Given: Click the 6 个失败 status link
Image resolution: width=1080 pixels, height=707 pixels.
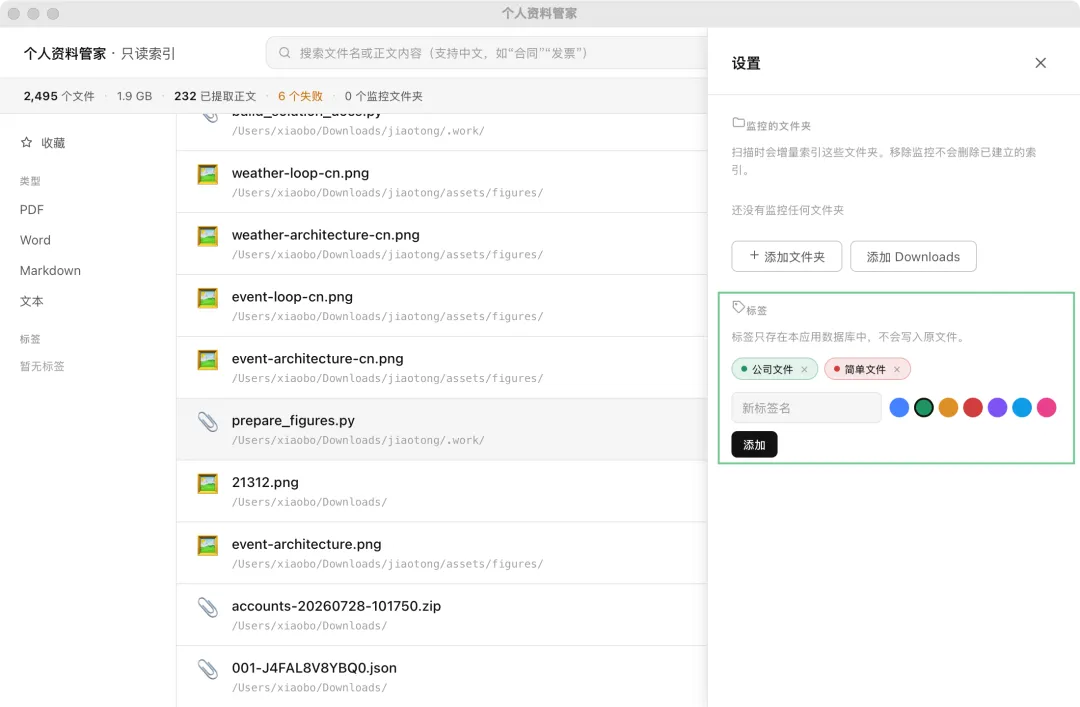Looking at the screenshot, I should [300, 96].
